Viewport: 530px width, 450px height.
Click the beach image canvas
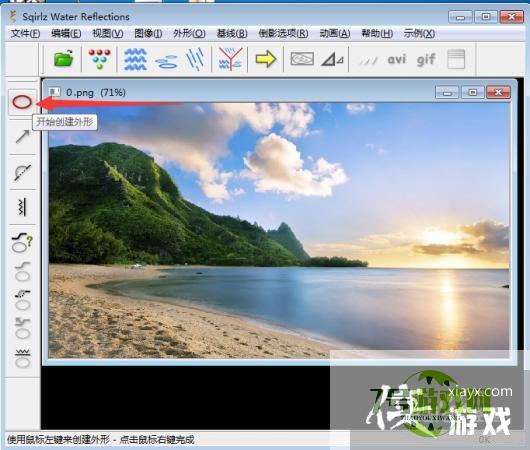[x=279, y=230]
